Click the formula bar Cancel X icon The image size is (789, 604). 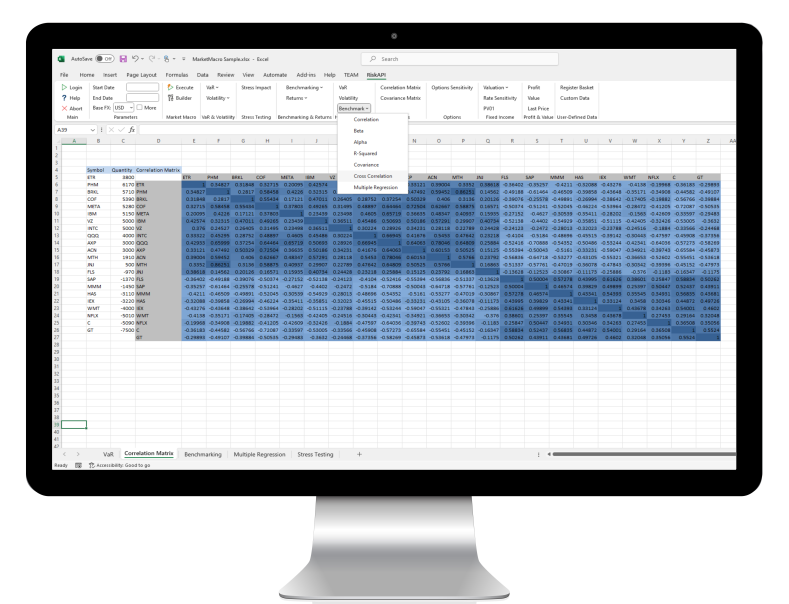point(111,130)
